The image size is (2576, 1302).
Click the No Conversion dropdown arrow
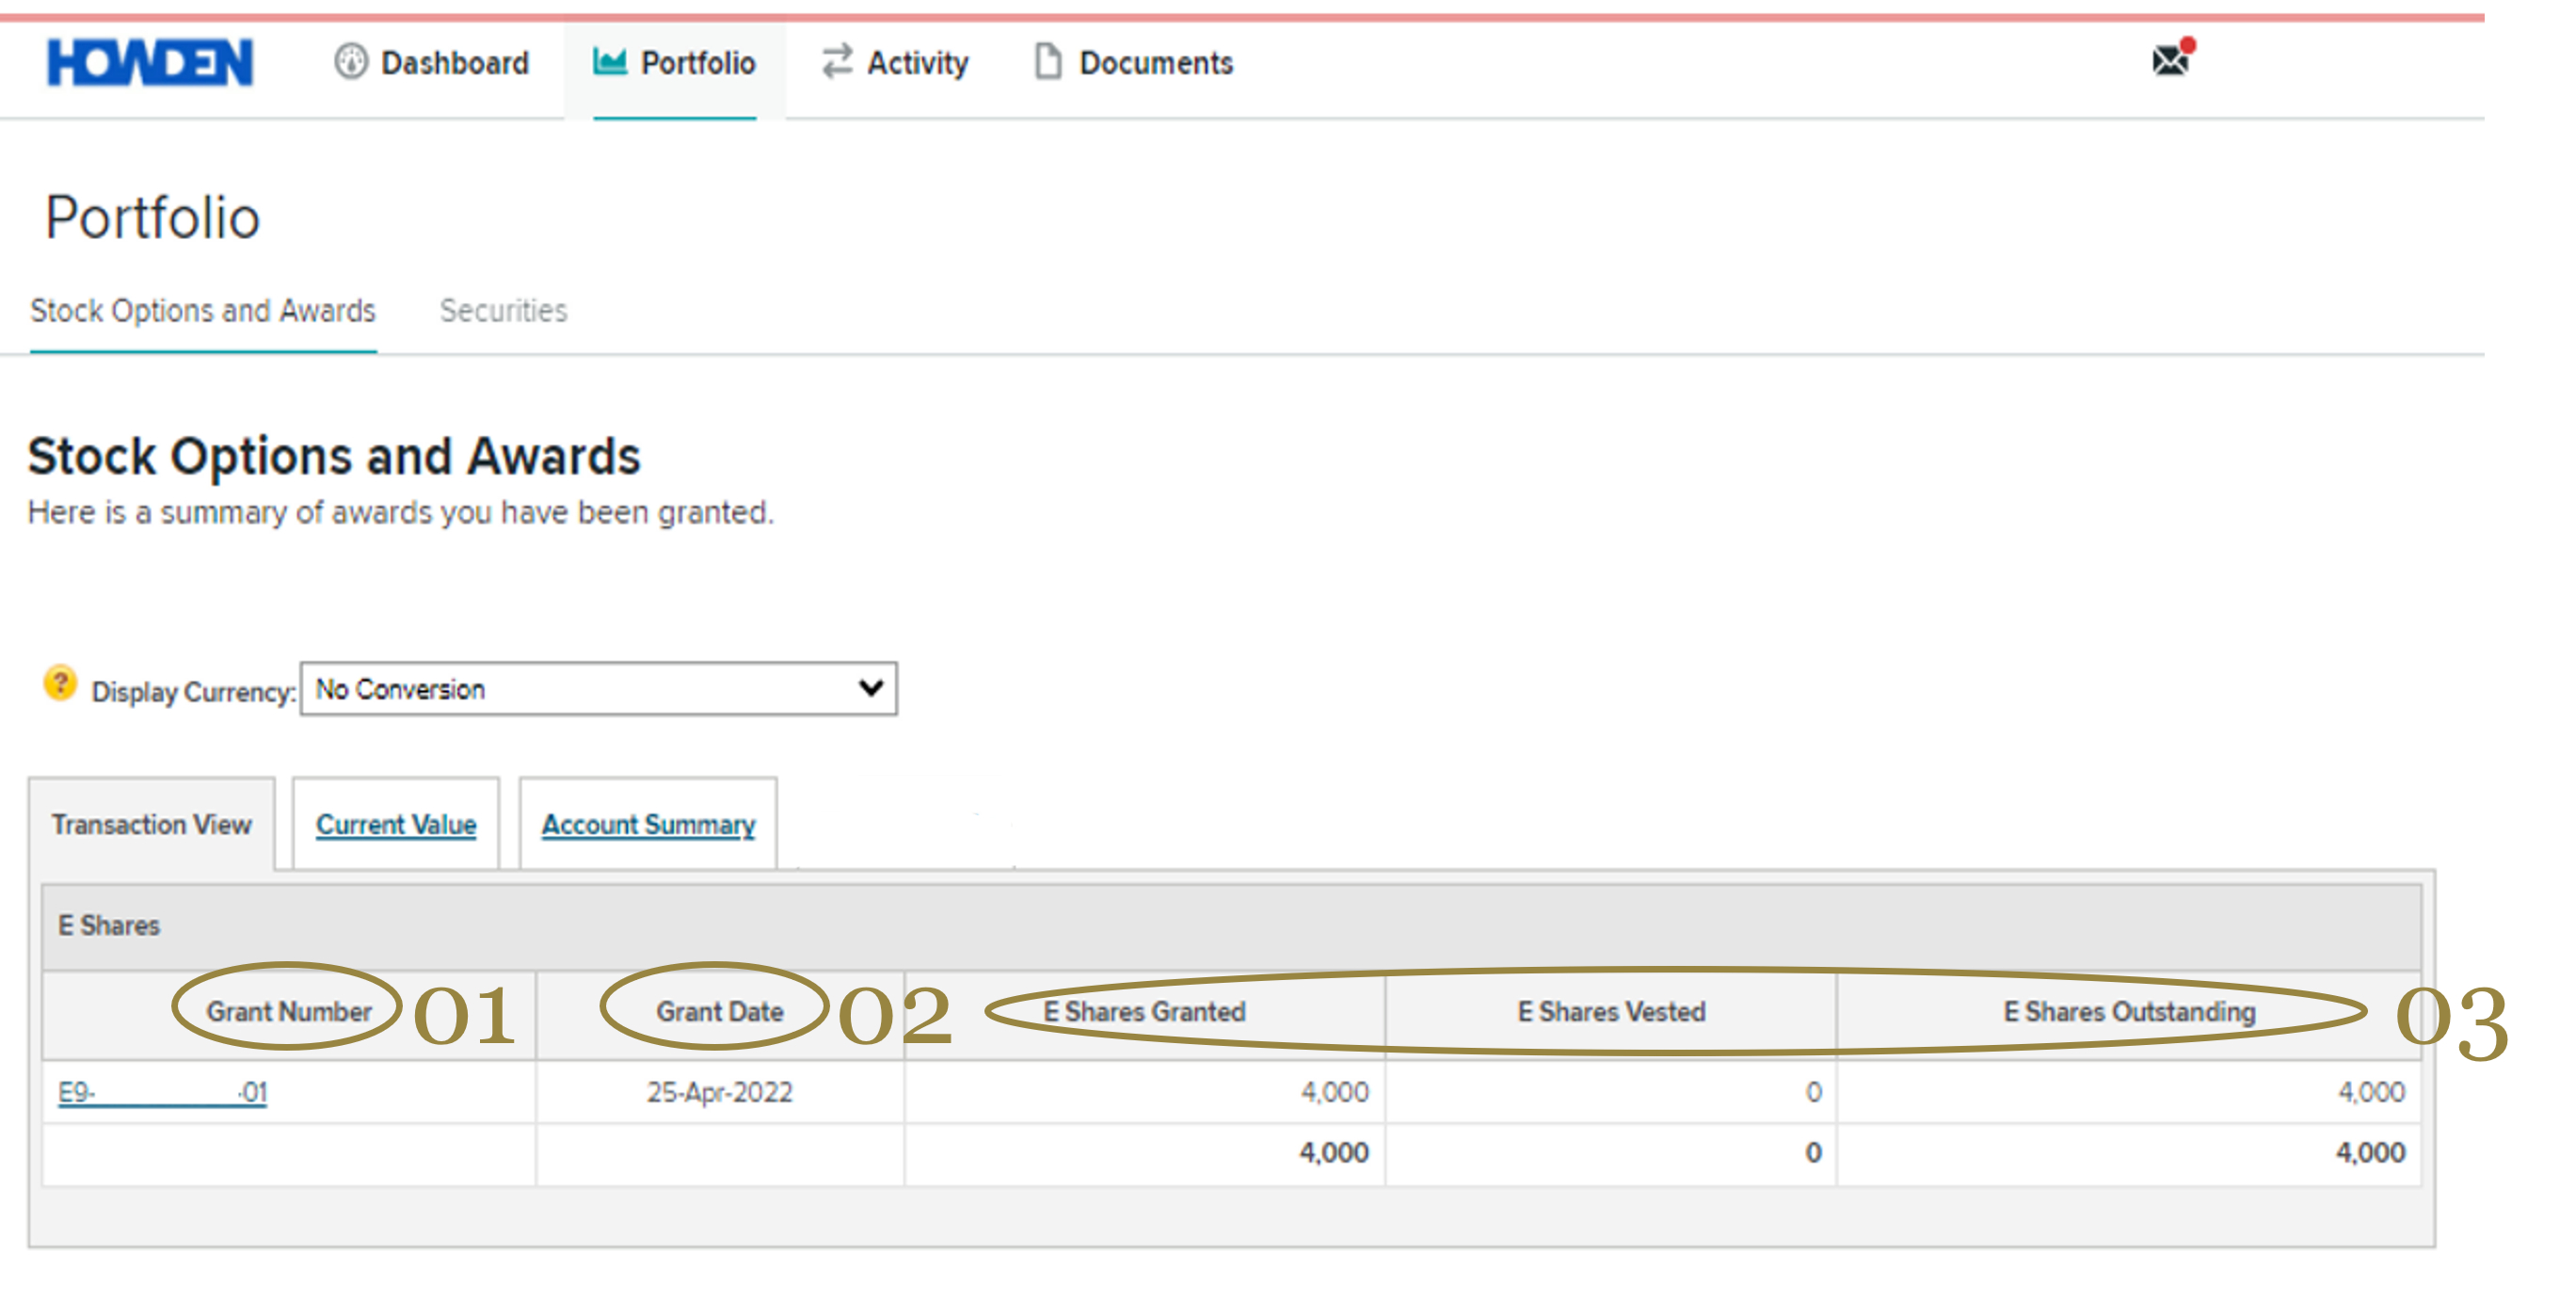(x=871, y=689)
